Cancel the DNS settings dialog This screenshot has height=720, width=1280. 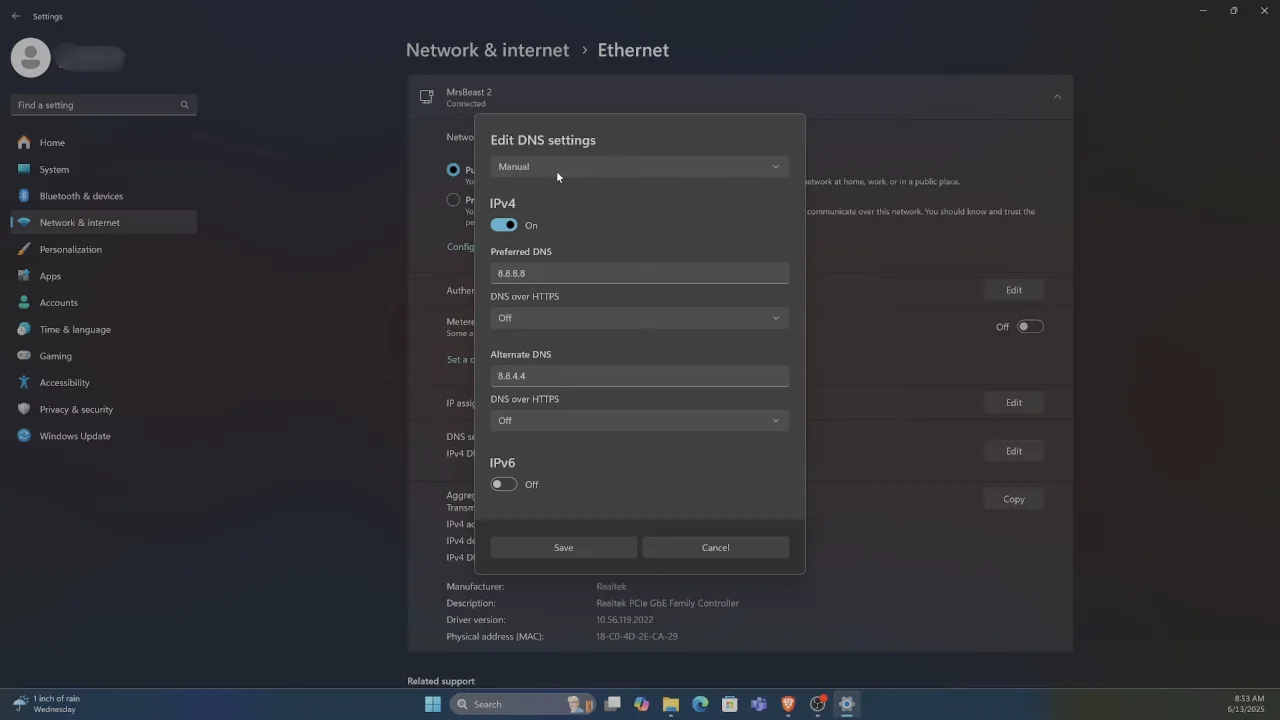(x=715, y=547)
